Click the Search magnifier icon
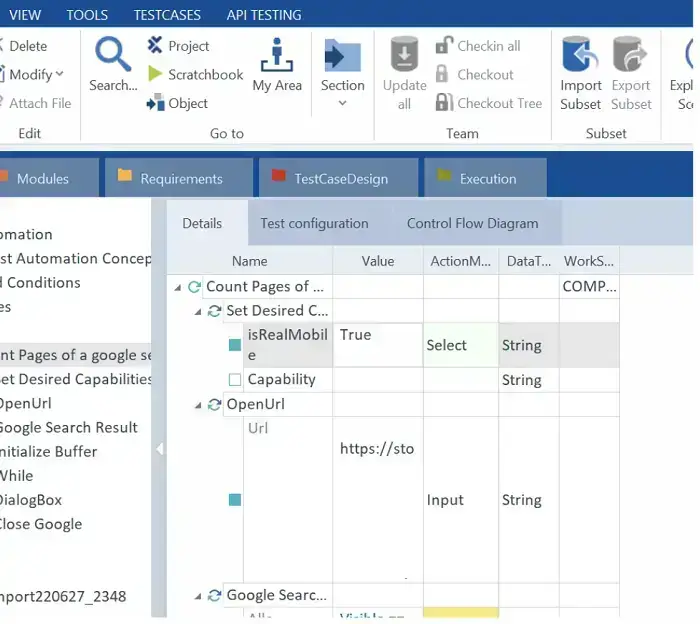This screenshot has width=700, height=624. [113, 54]
